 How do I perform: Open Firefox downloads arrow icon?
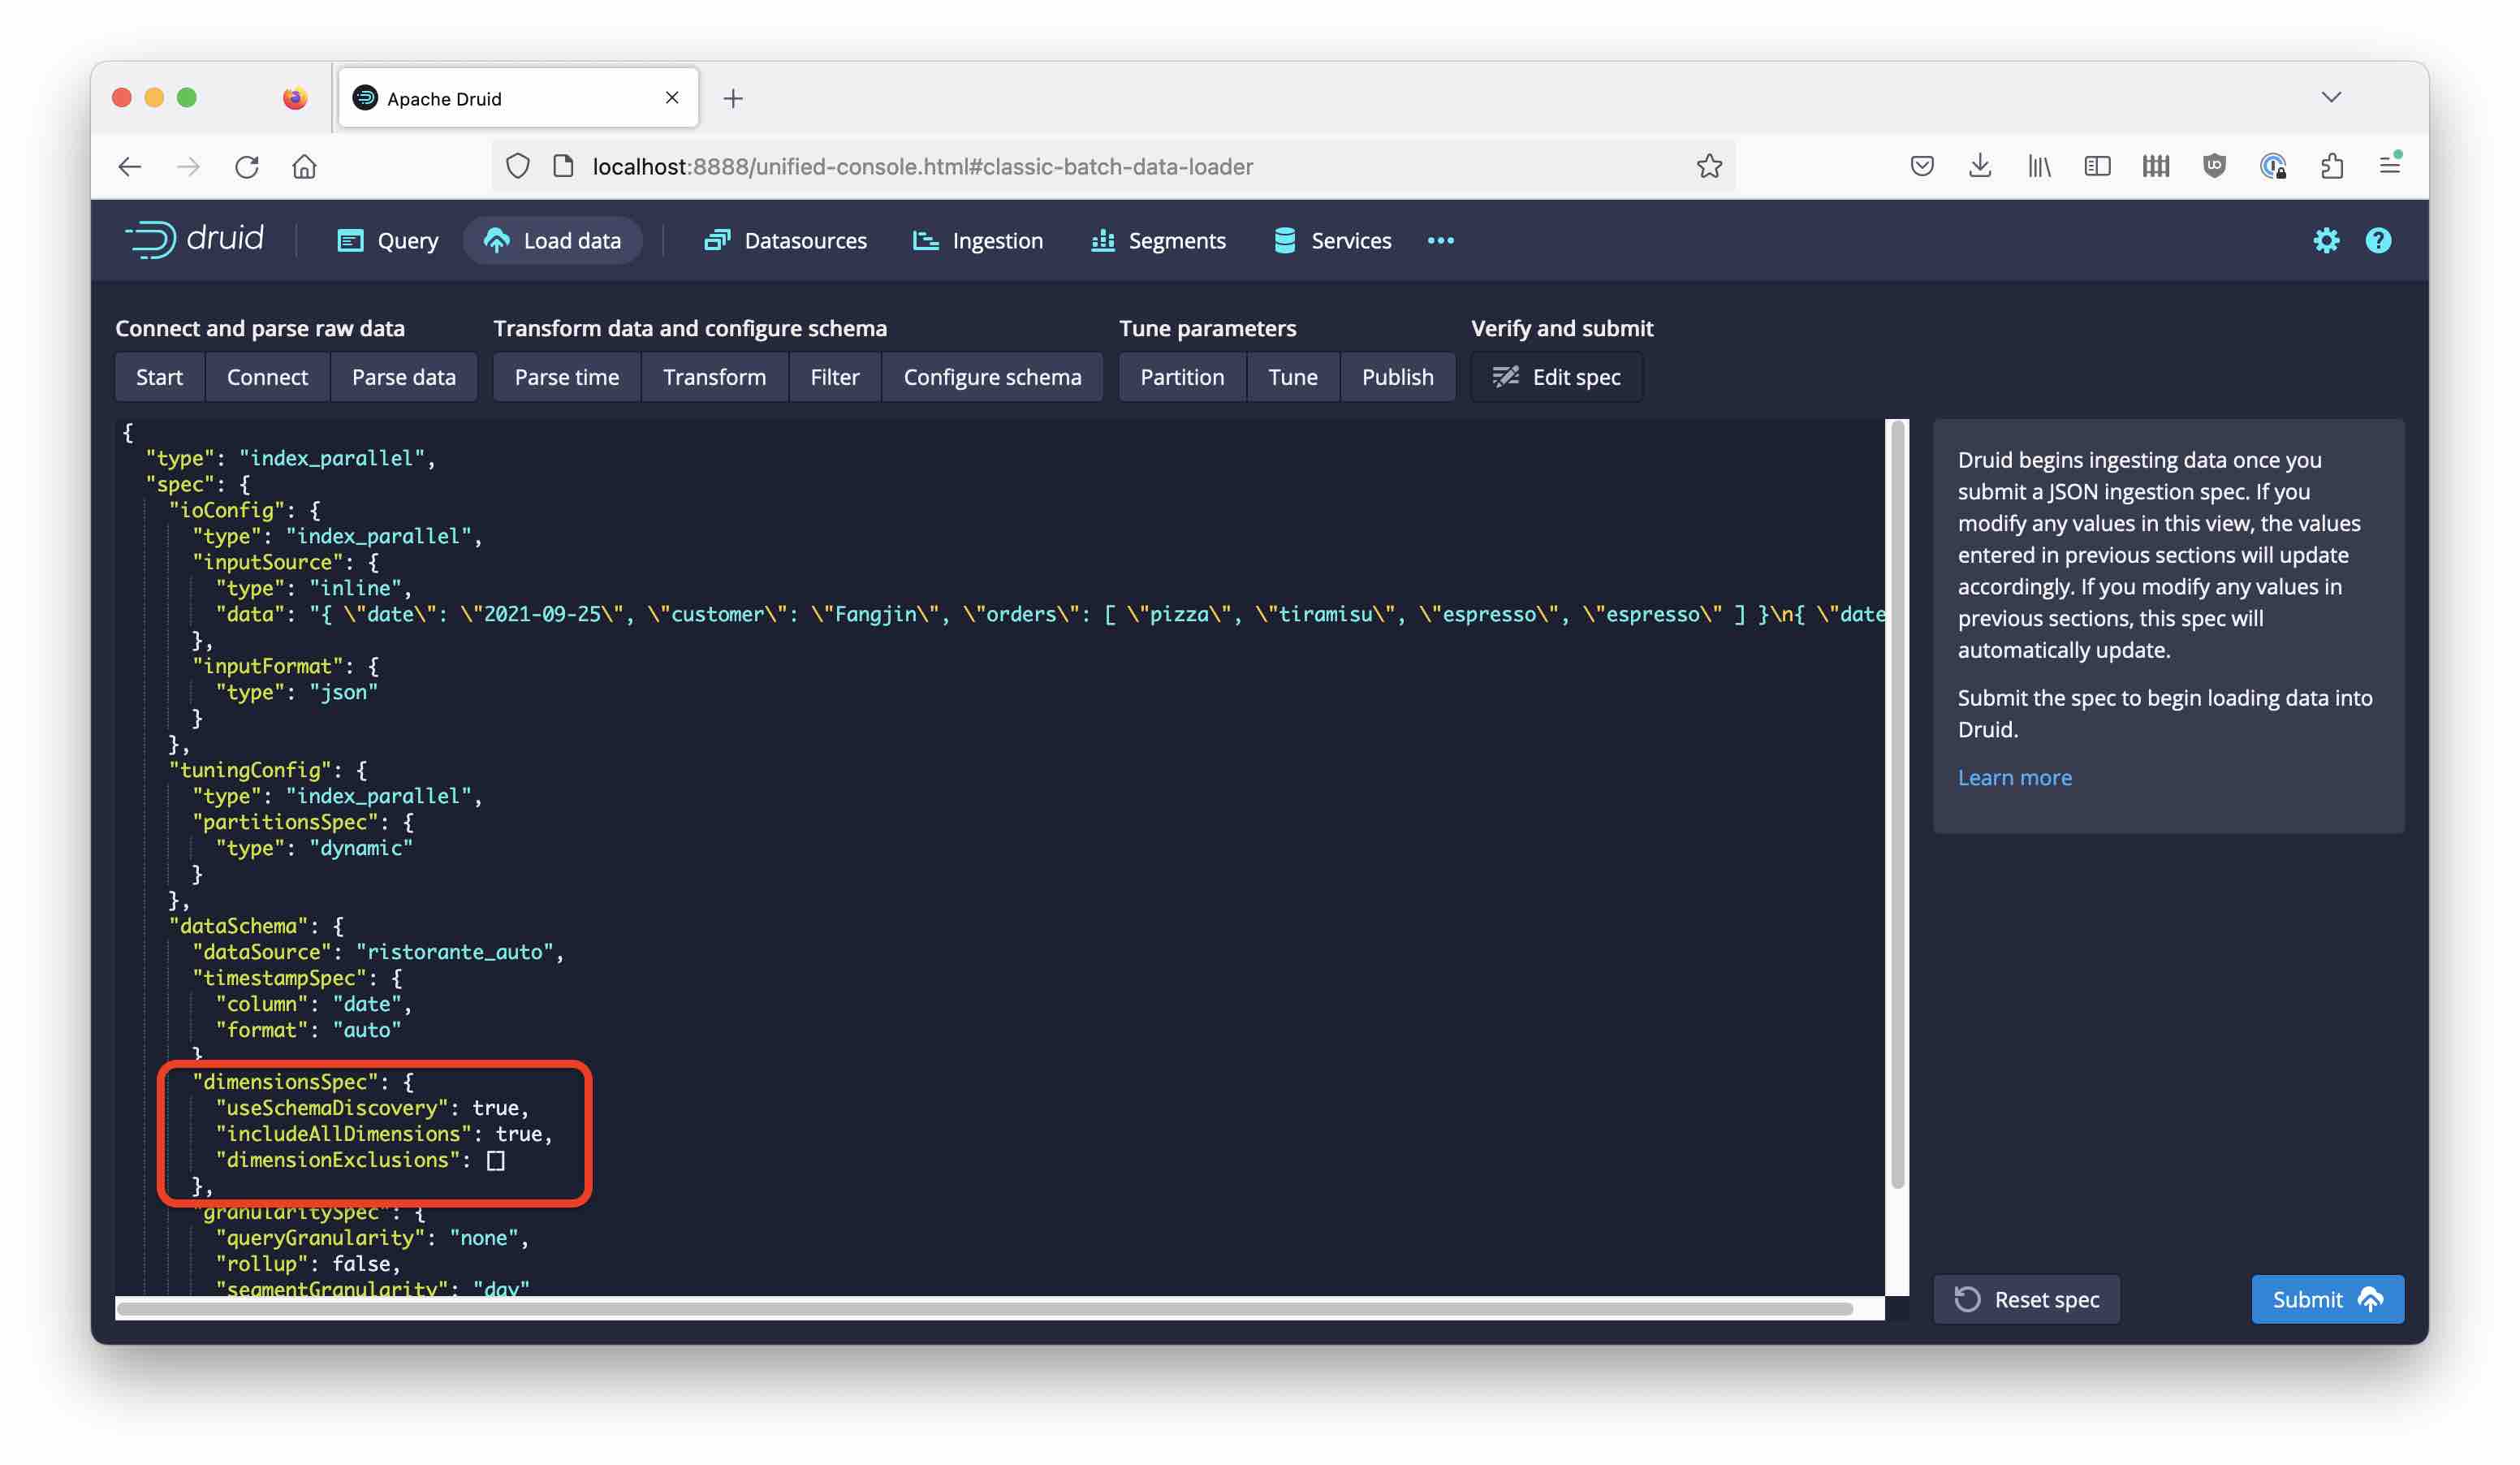(1979, 166)
